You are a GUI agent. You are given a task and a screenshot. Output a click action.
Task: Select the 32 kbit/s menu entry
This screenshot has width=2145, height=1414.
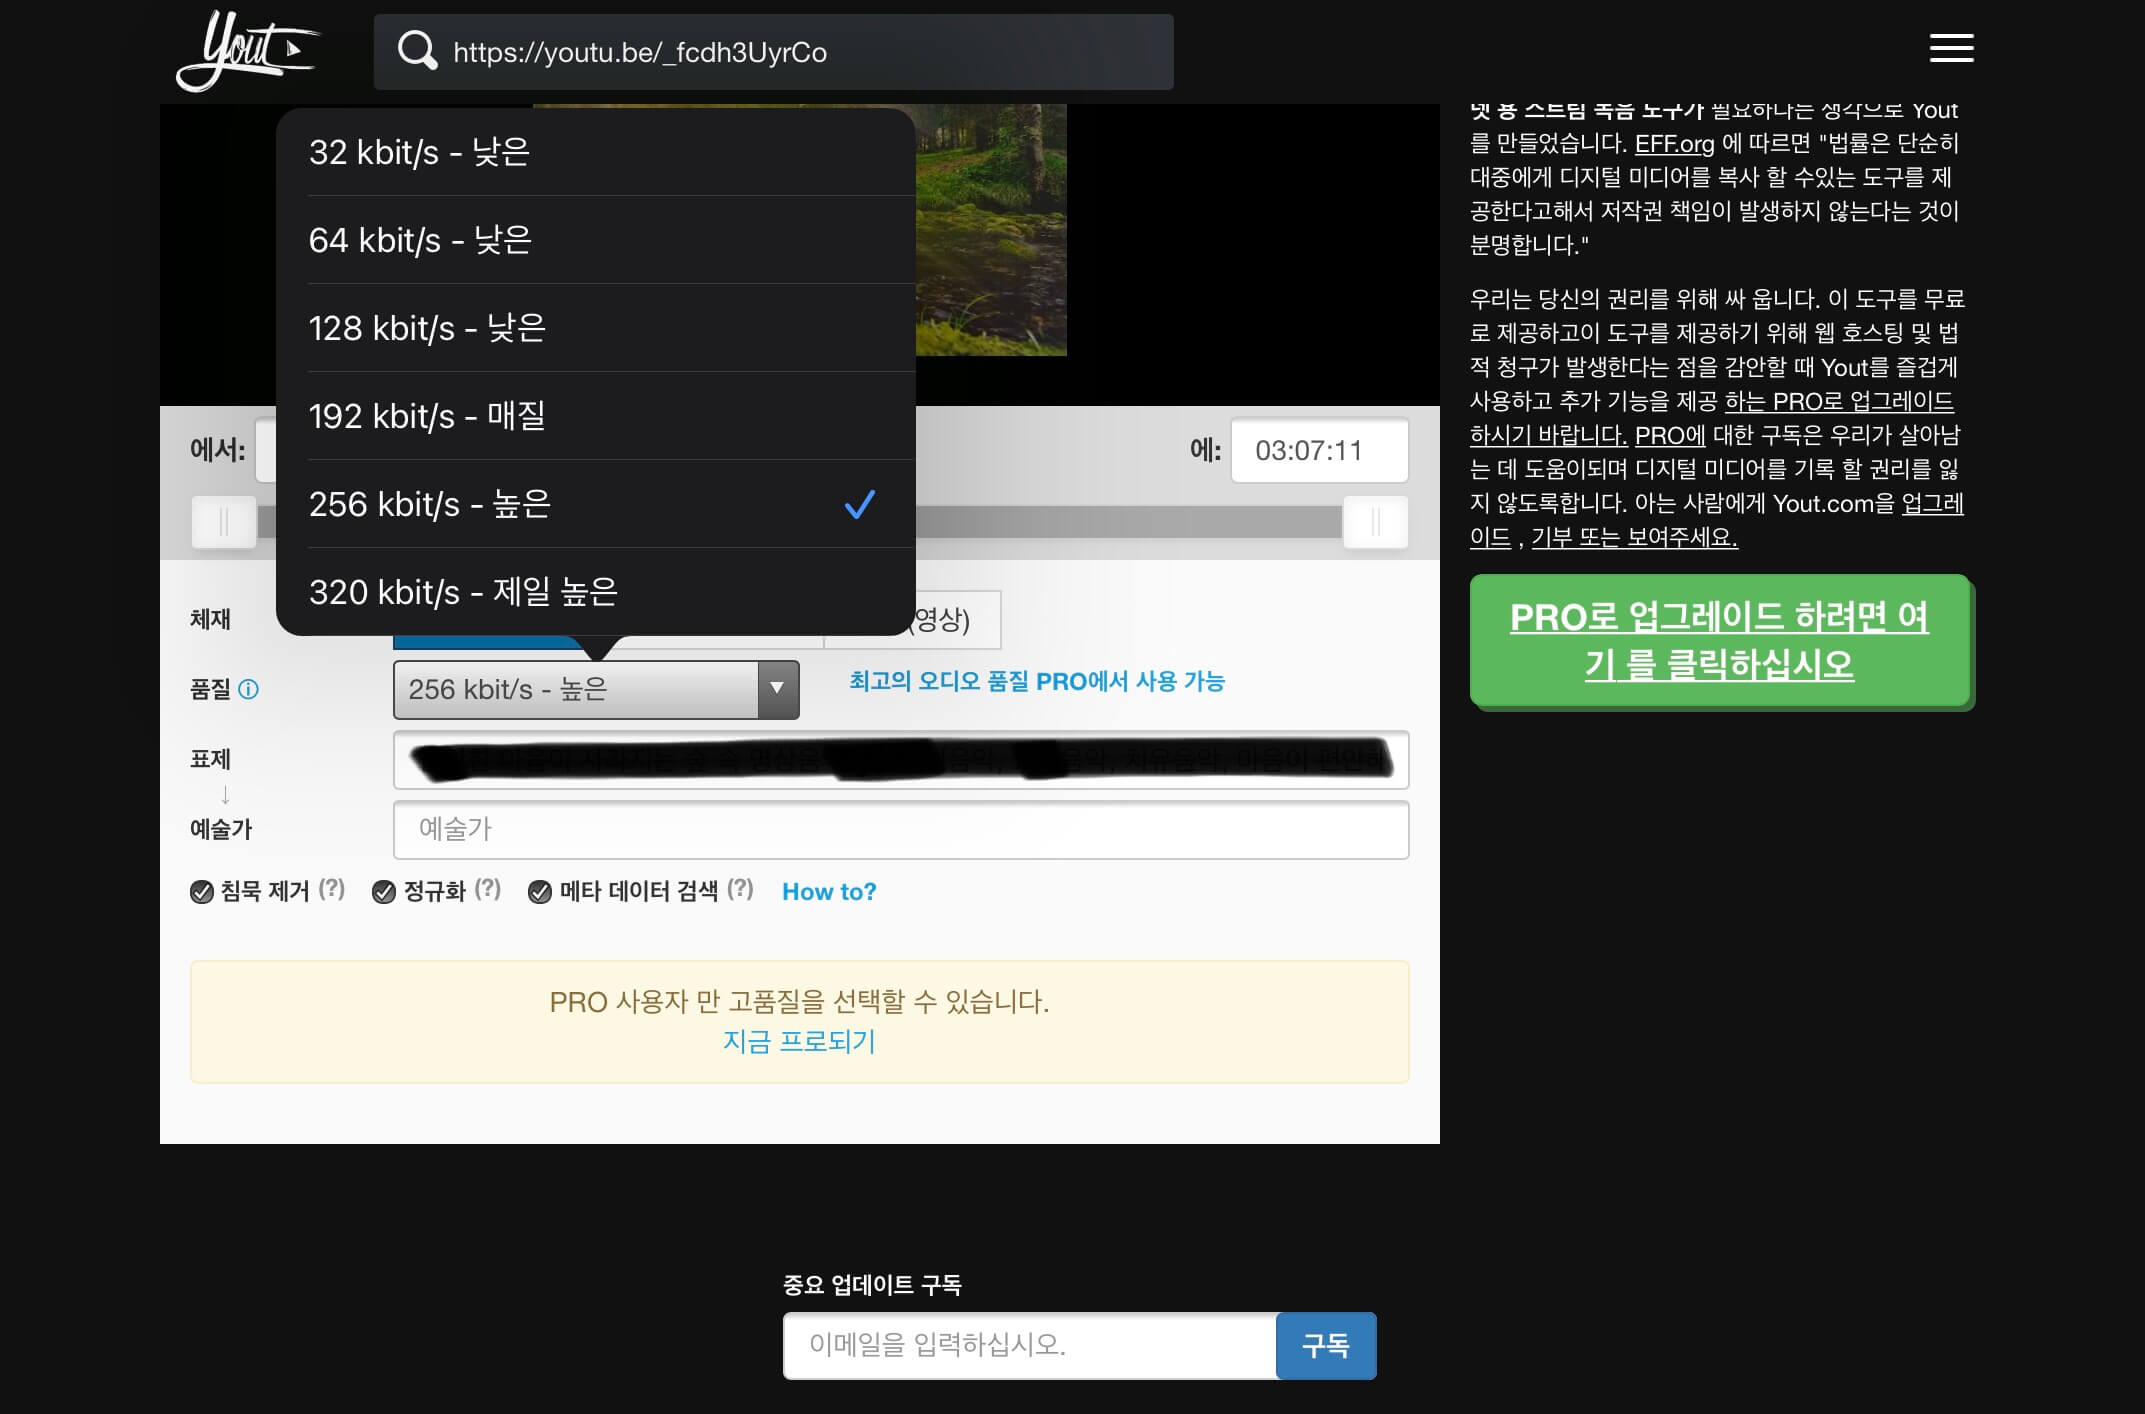595,152
